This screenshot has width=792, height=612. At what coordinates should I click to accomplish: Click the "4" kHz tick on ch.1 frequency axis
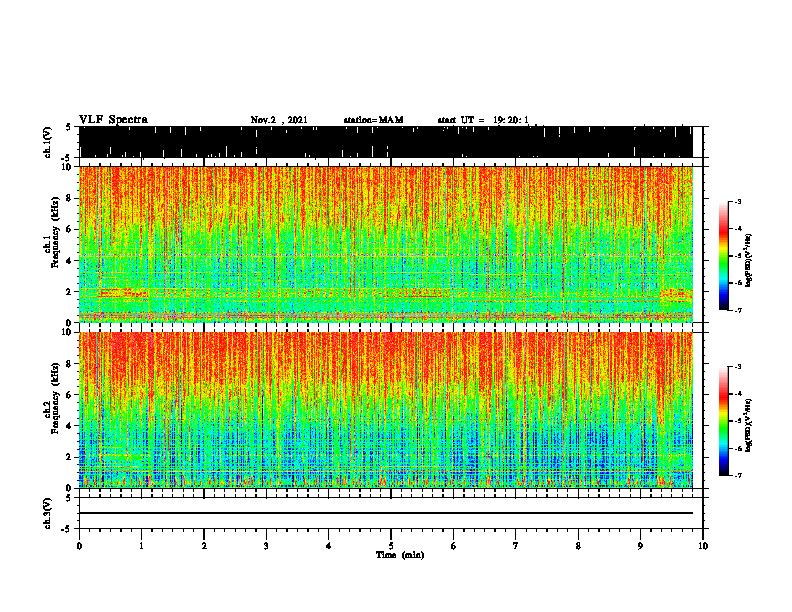point(69,261)
